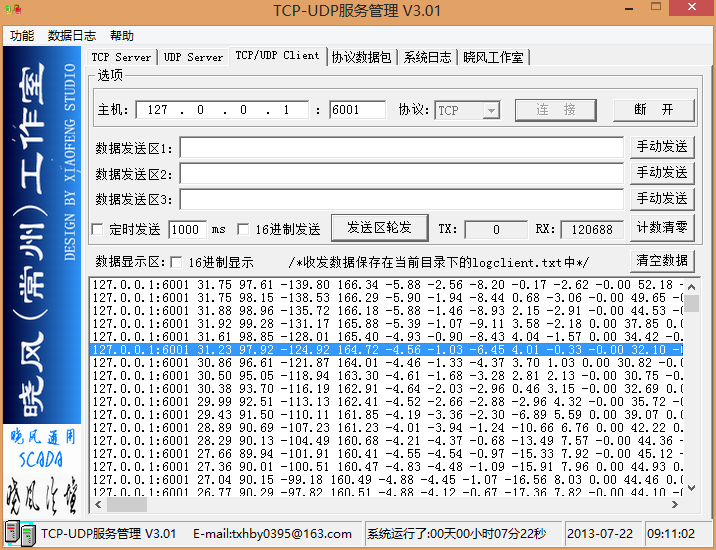
Task: Enable the 定时发送 checkbox
Action: [98, 229]
